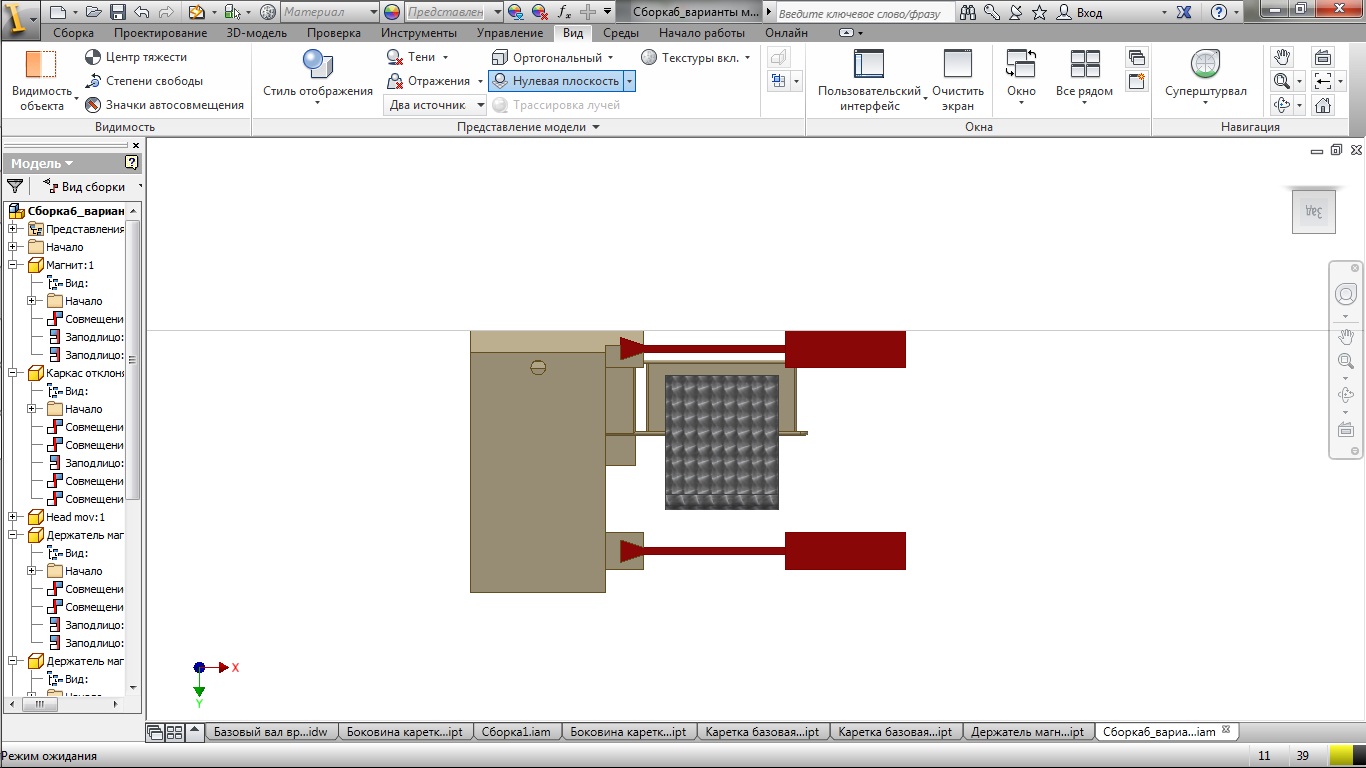The height and width of the screenshot is (768, 1366).
Task: Select the Orbit tool in ribbon Navigation panel
Action: coord(1281,105)
